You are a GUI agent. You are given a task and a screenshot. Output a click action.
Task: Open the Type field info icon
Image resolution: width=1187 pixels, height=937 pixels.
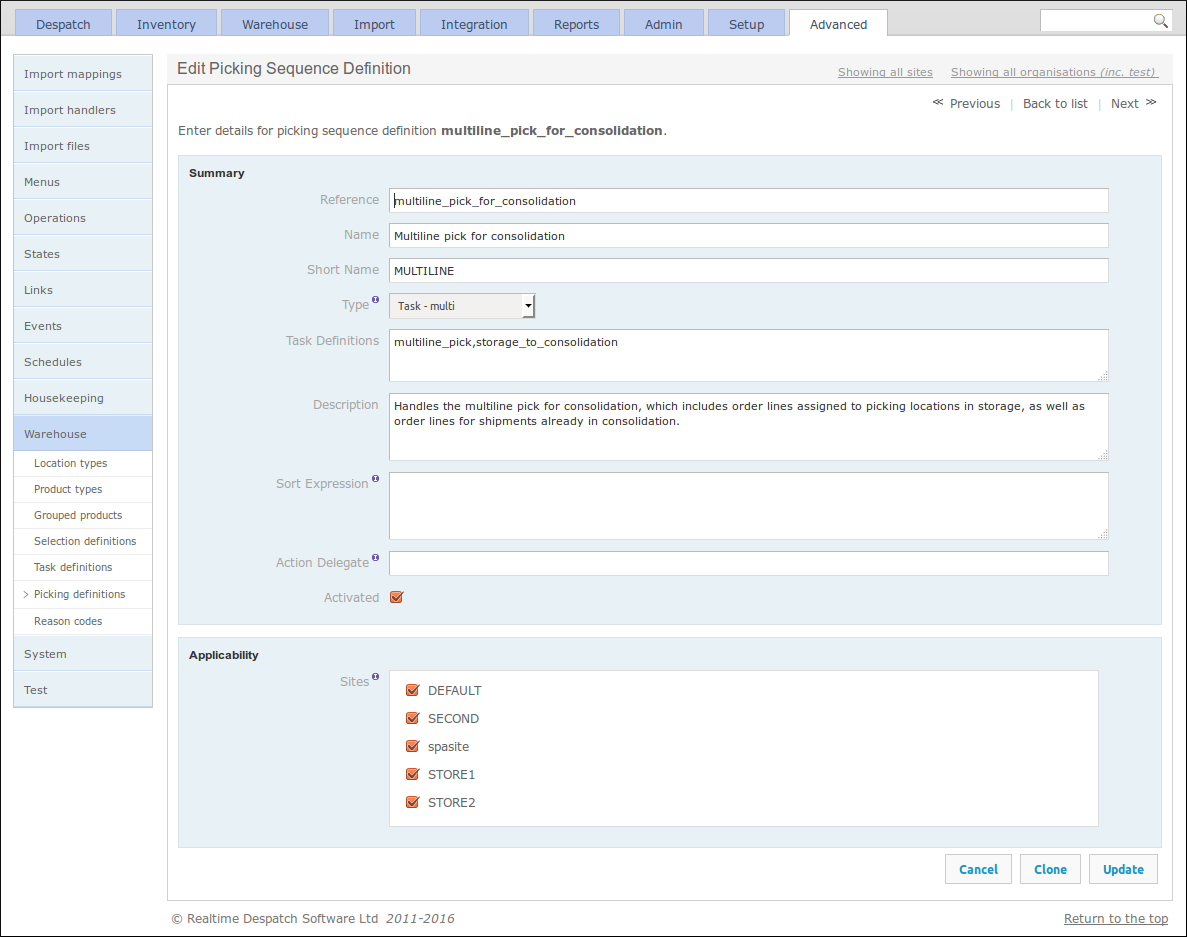click(375, 300)
